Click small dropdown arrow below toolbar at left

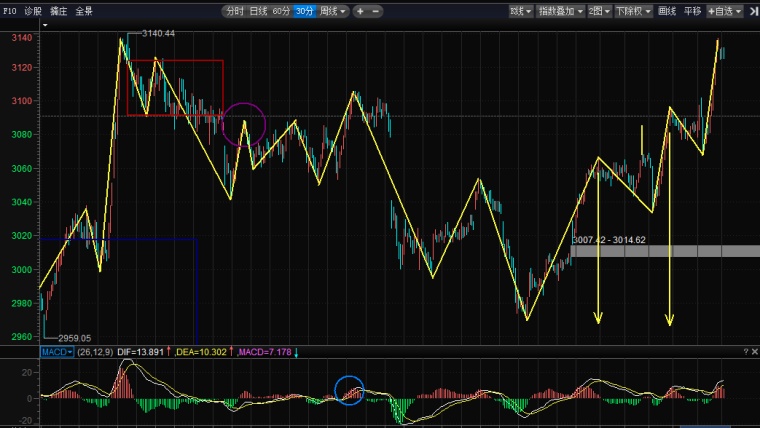45,25
